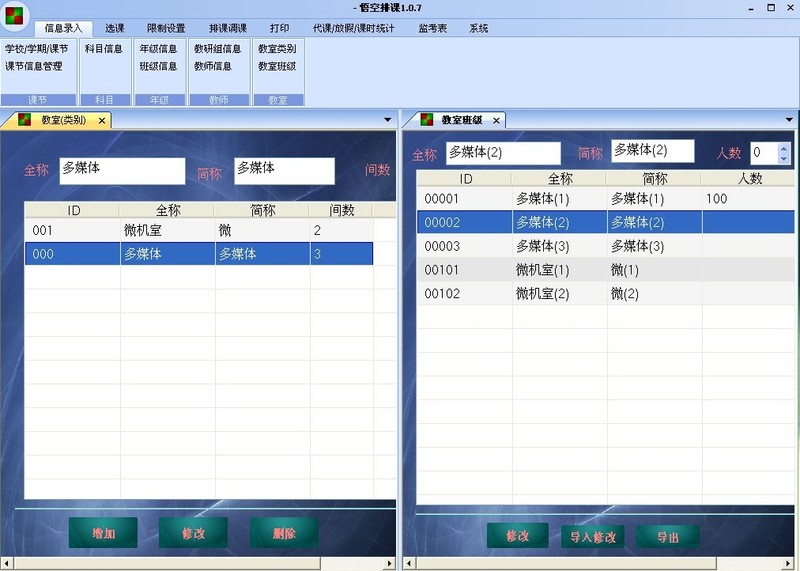
Task: Open the 代课/放假/课时统计 tab
Action: [354, 29]
